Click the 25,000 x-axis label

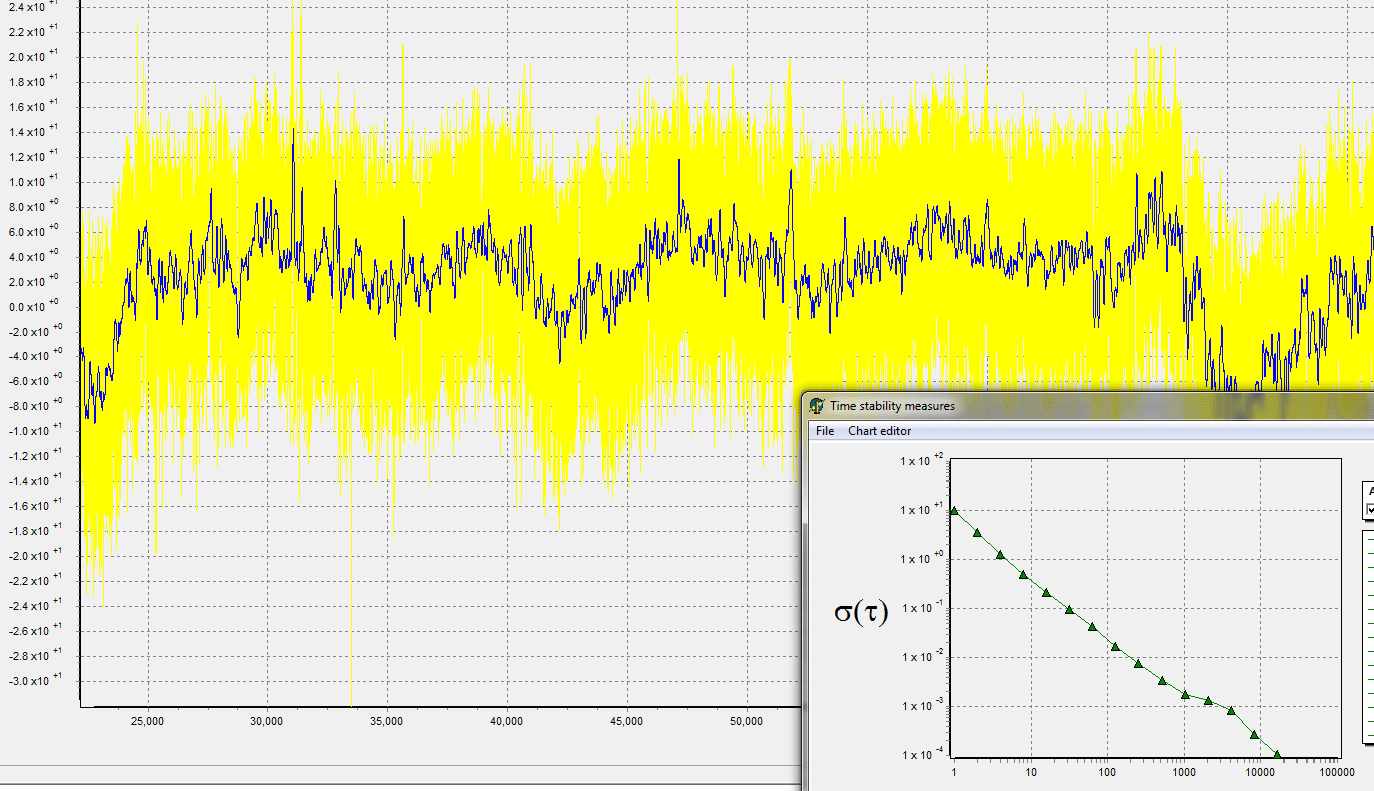pyautogui.click(x=147, y=721)
